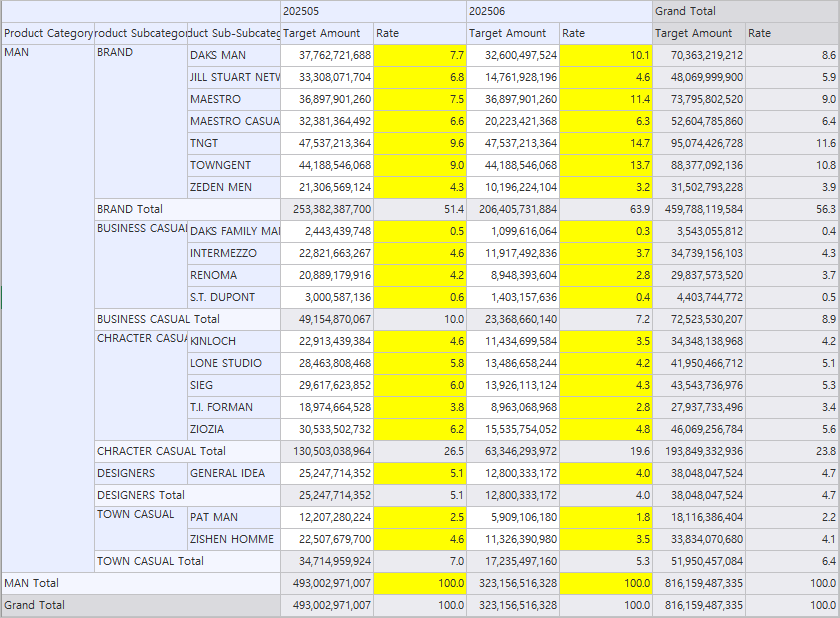Select the amount cell 3,000,587,136
Screen dimensions: 840x618
[x=327, y=297]
